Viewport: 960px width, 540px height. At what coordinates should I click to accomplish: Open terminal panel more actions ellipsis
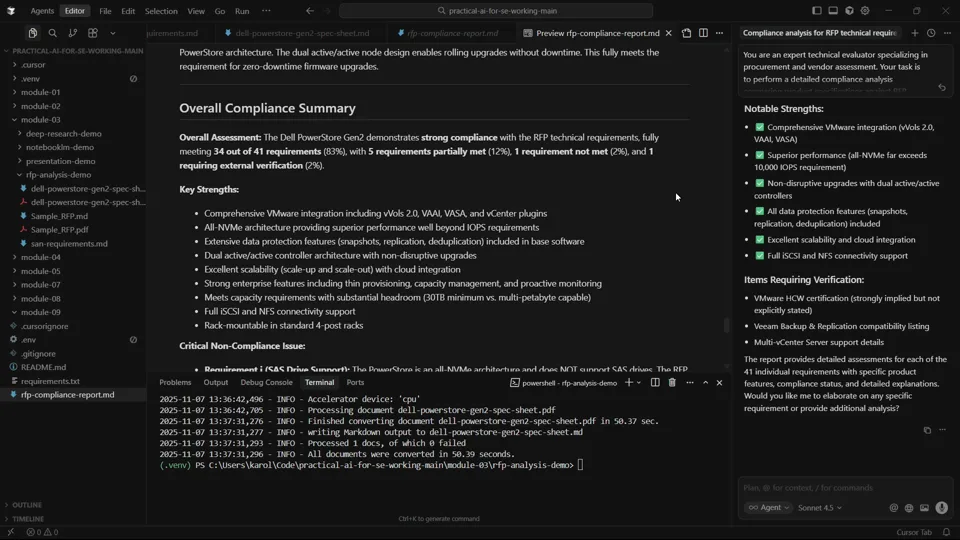click(x=690, y=383)
